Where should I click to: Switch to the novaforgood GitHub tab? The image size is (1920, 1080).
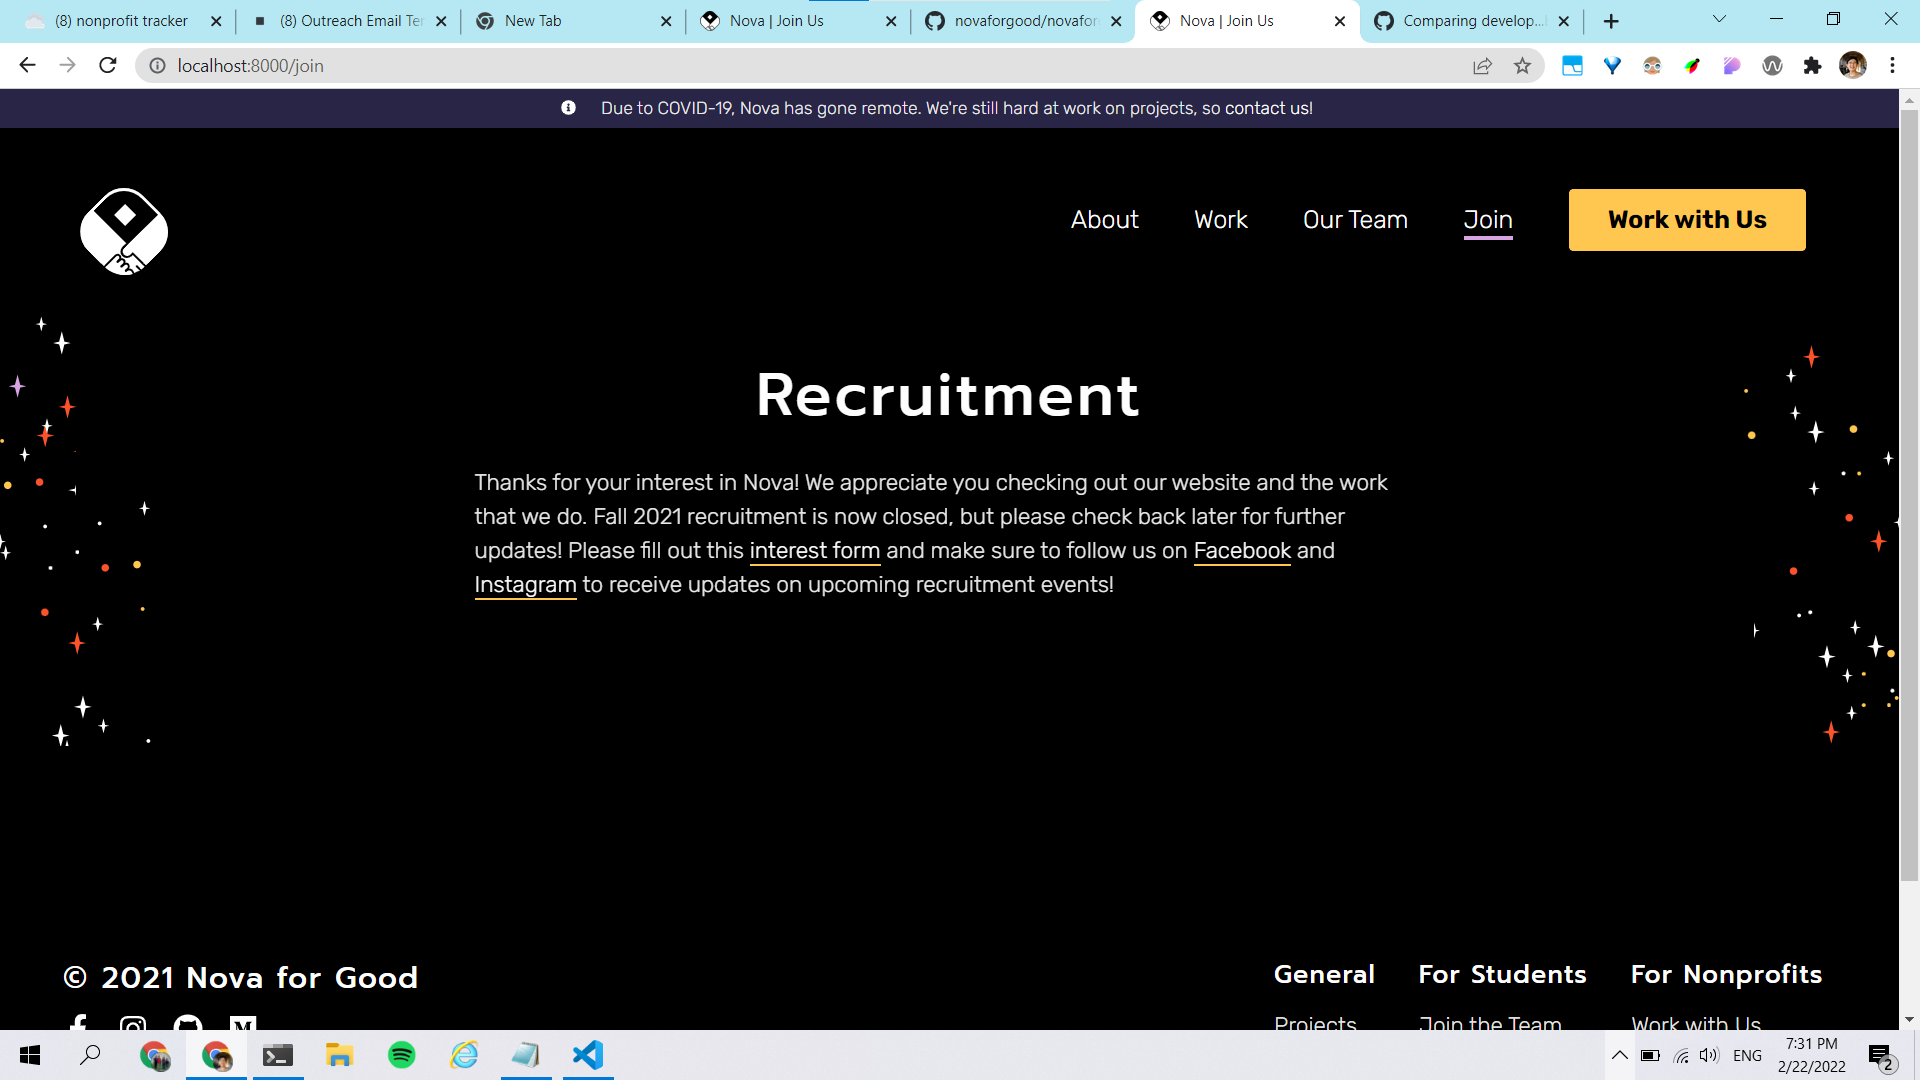(1022, 21)
